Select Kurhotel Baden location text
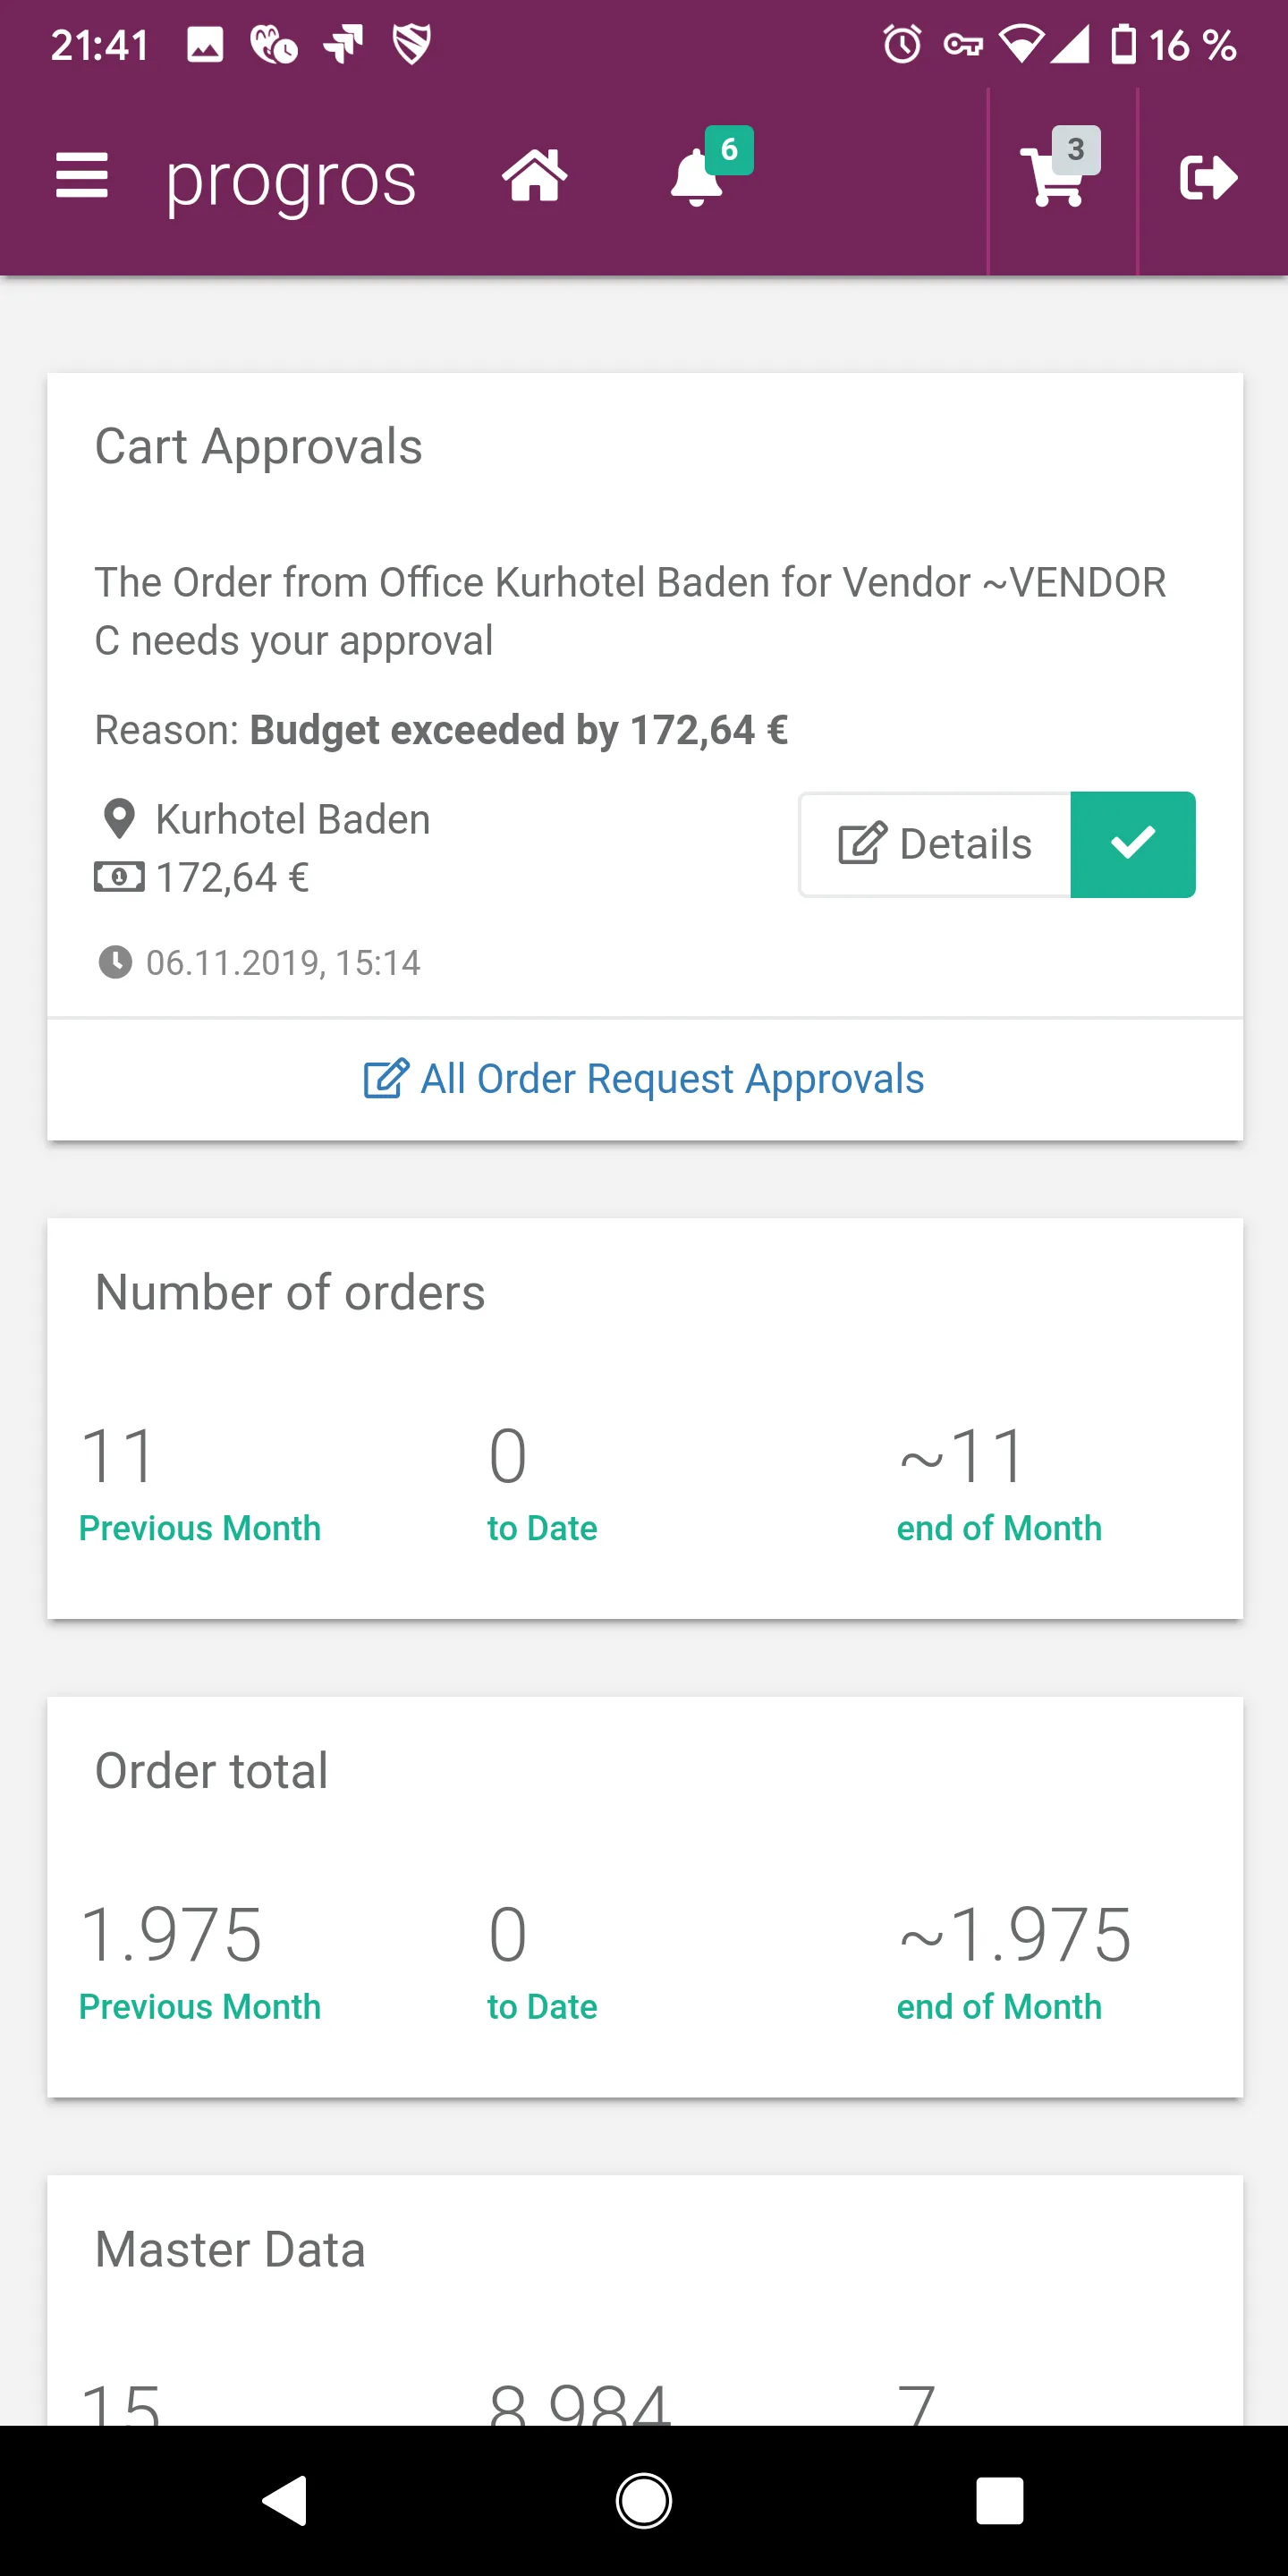The width and height of the screenshot is (1288, 2576). 293,819
